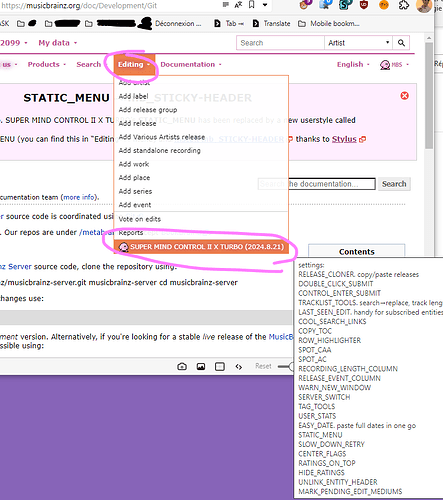Click the Stylus link in notice
Viewport: 443px width, 500px height.
coord(344,139)
